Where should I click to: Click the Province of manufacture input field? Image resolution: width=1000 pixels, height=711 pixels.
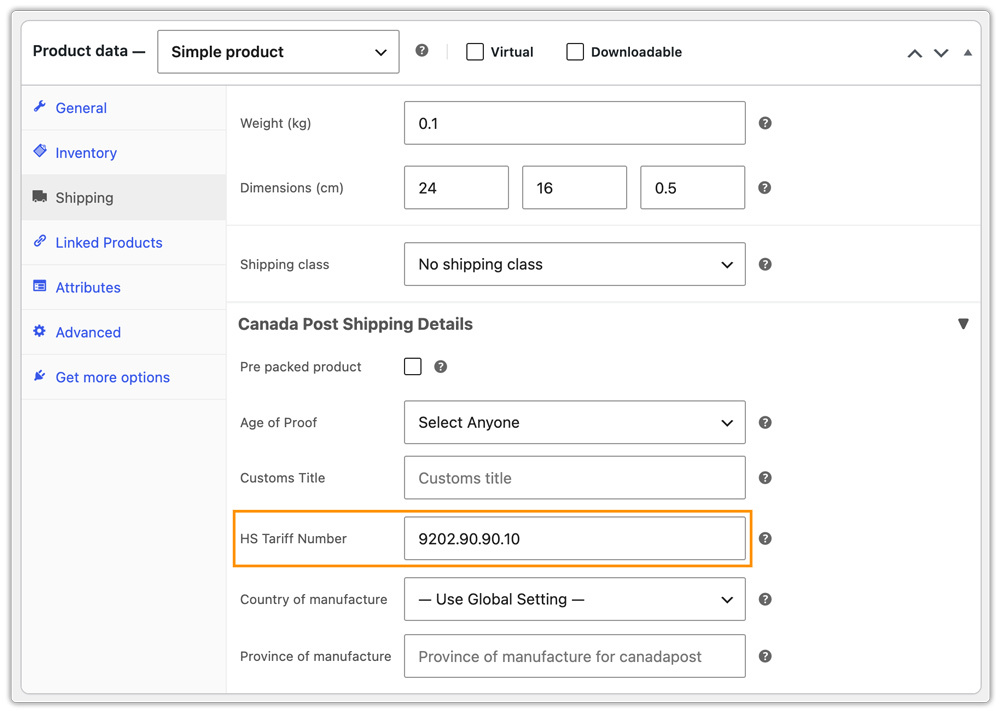point(575,656)
